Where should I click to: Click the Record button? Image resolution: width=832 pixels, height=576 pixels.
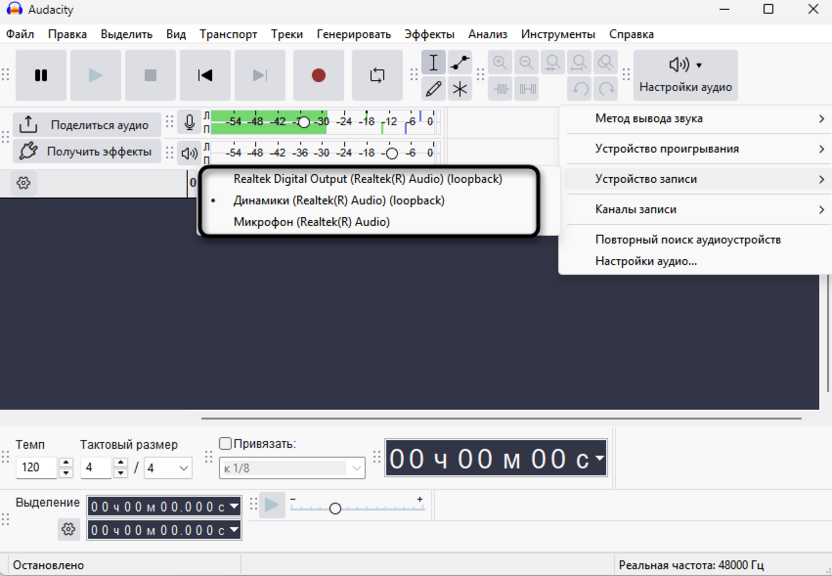click(318, 75)
